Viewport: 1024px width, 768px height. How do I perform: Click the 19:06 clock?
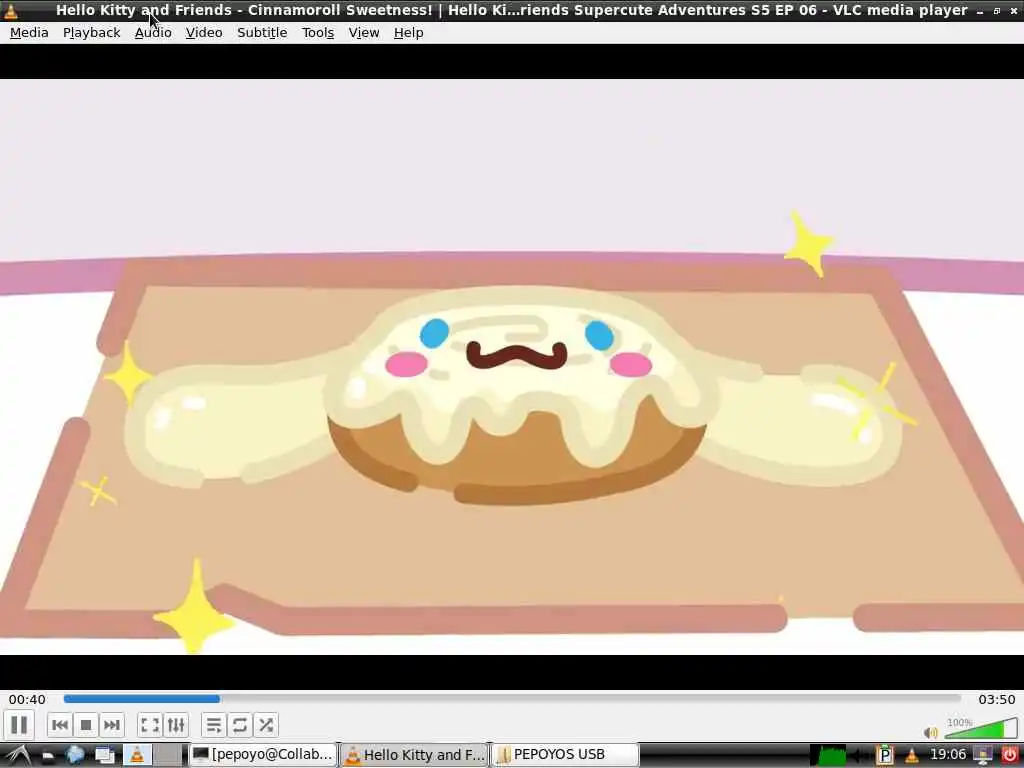coord(948,755)
